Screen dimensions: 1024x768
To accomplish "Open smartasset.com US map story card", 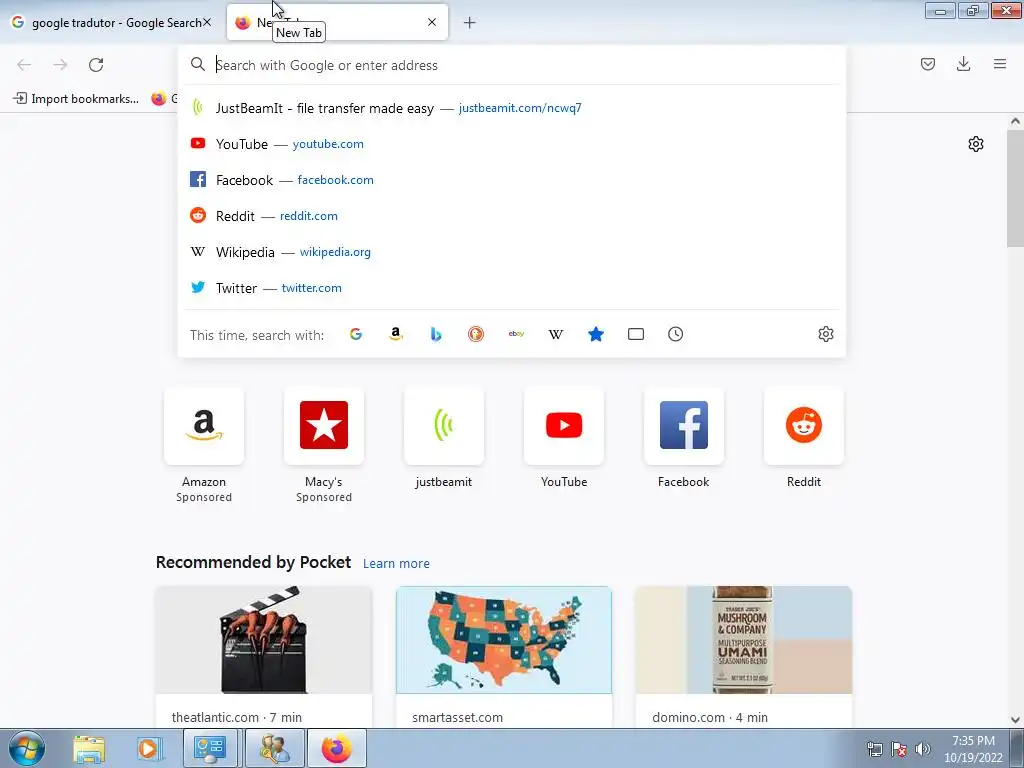I will [504, 657].
